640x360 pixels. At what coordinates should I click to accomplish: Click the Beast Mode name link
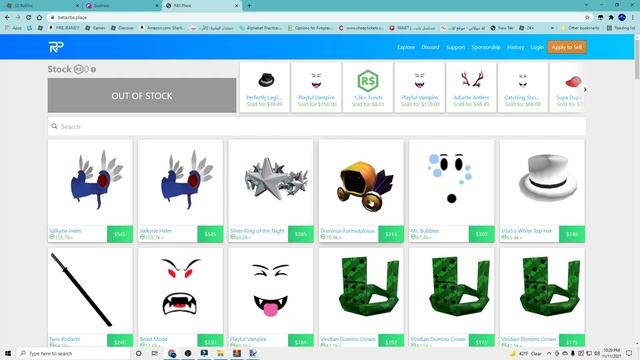pyautogui.click(x=153, y=339)
